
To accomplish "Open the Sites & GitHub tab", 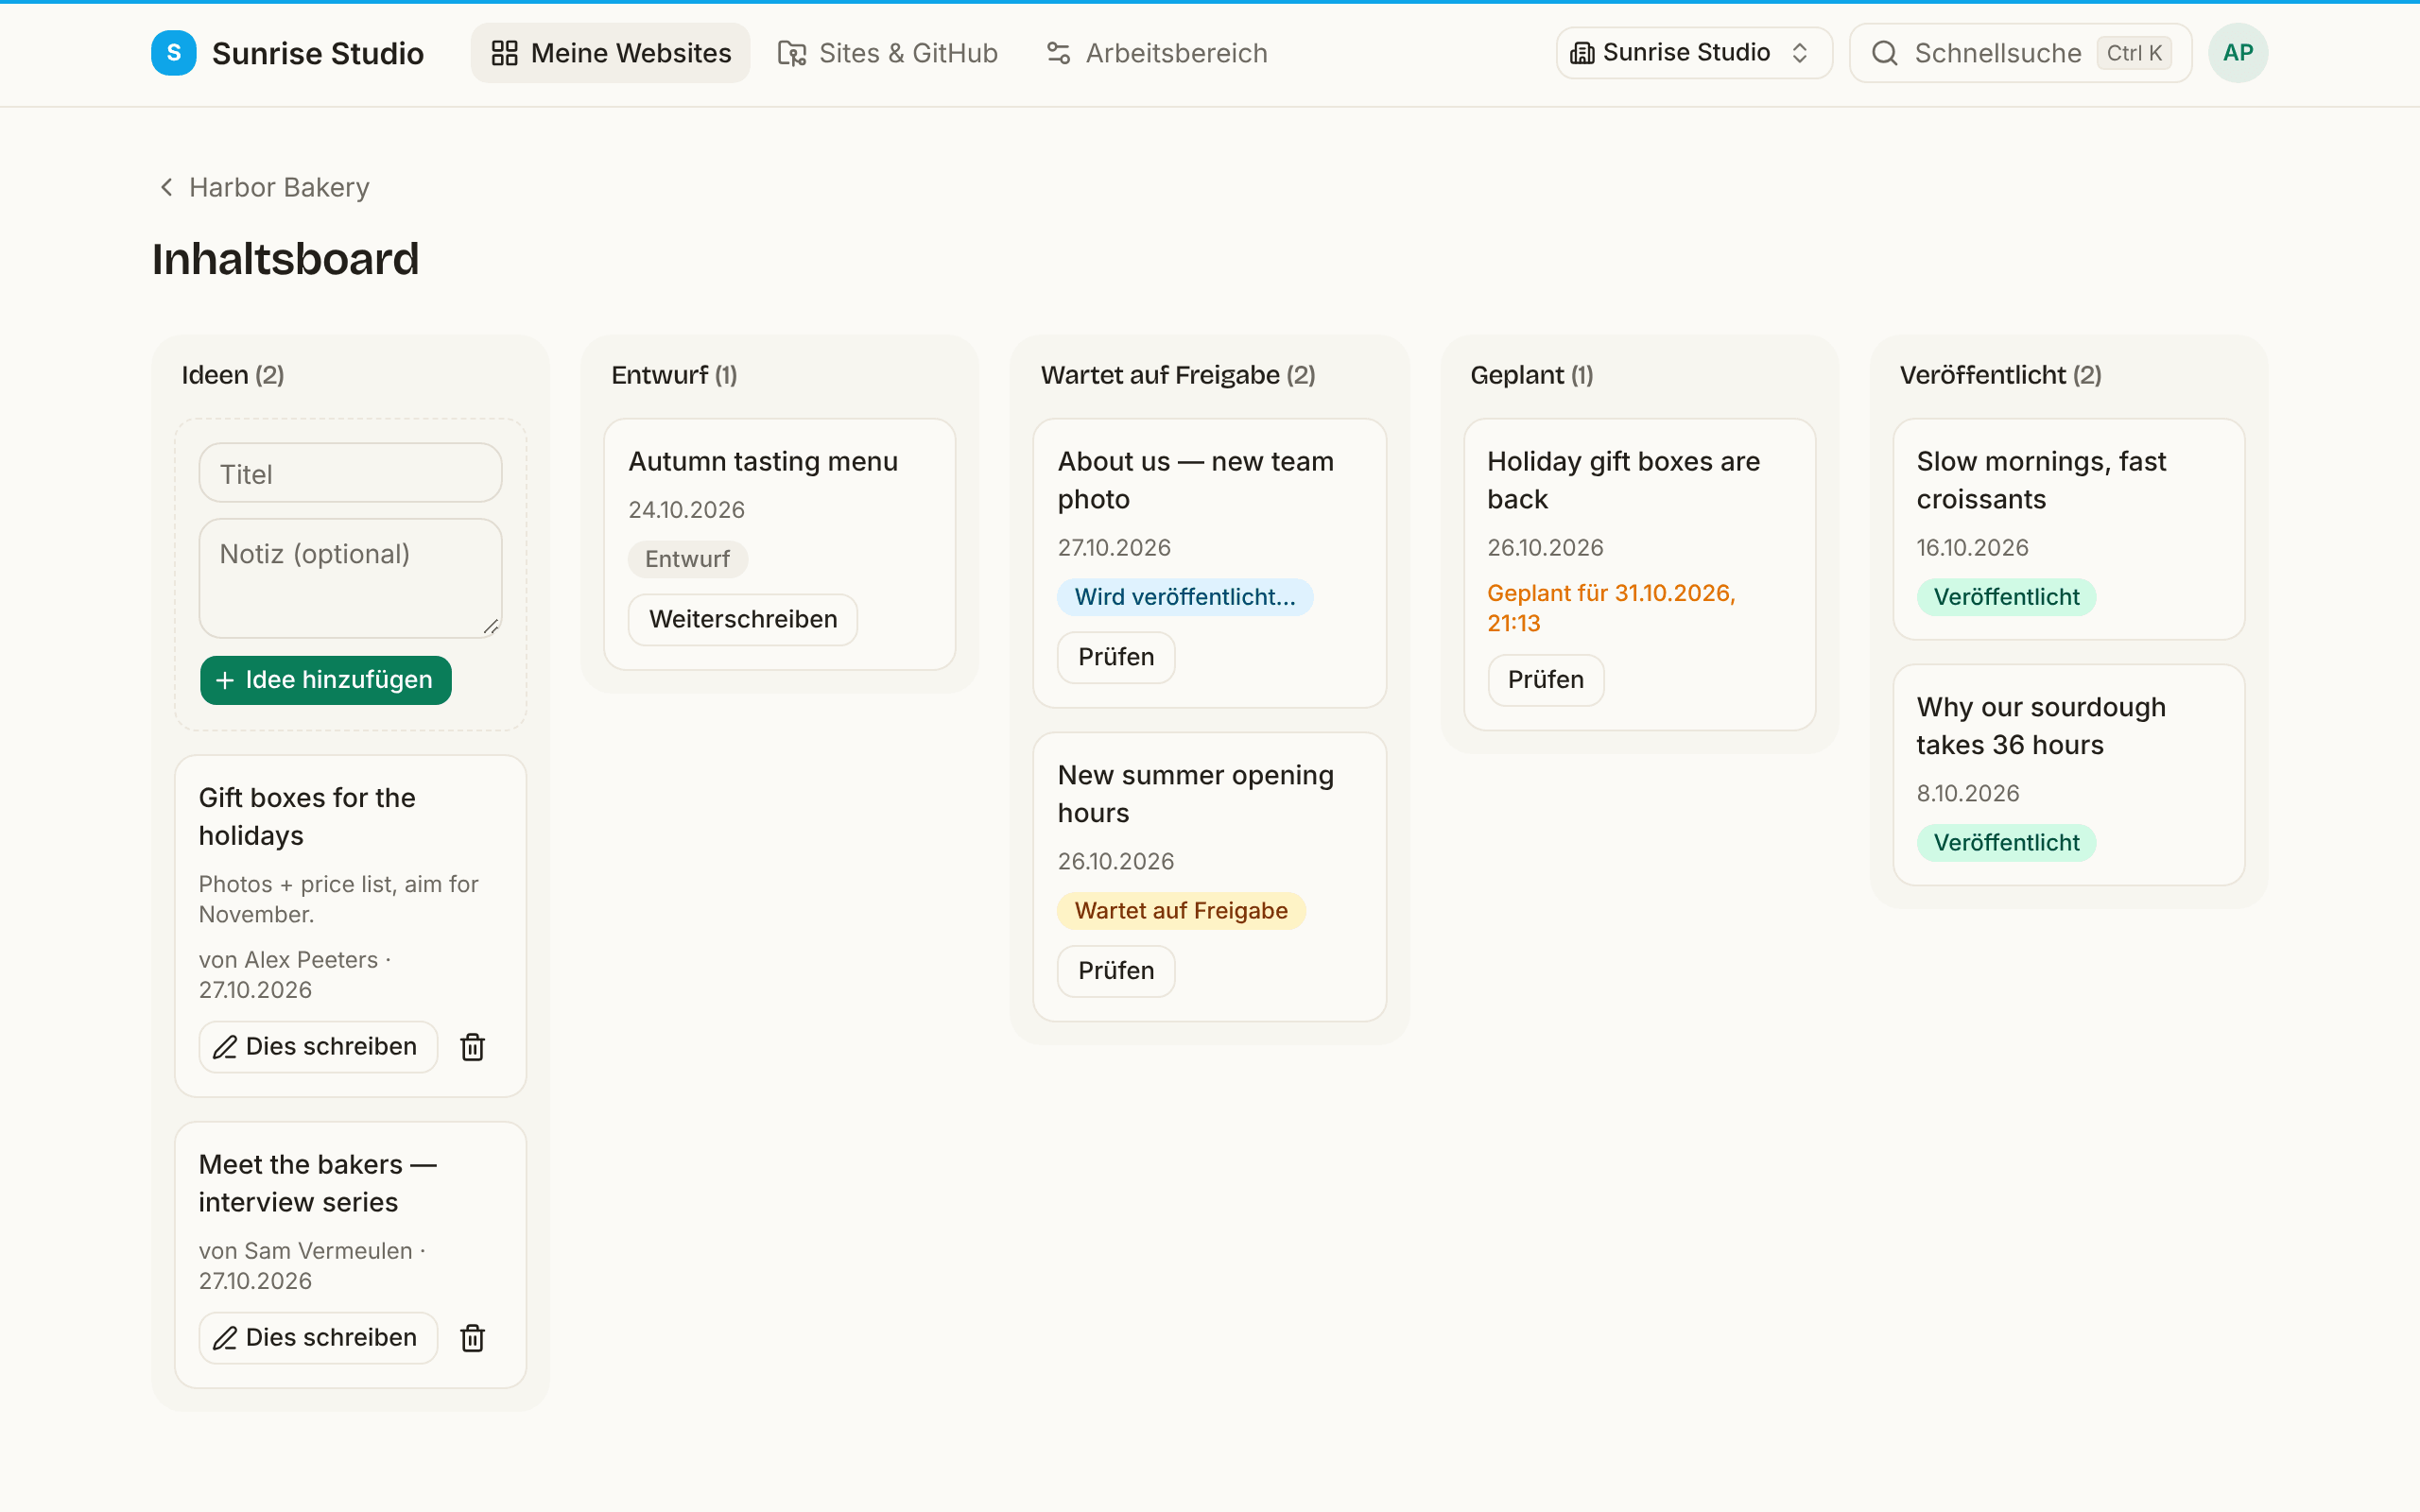I will click(x=888, y=53).
